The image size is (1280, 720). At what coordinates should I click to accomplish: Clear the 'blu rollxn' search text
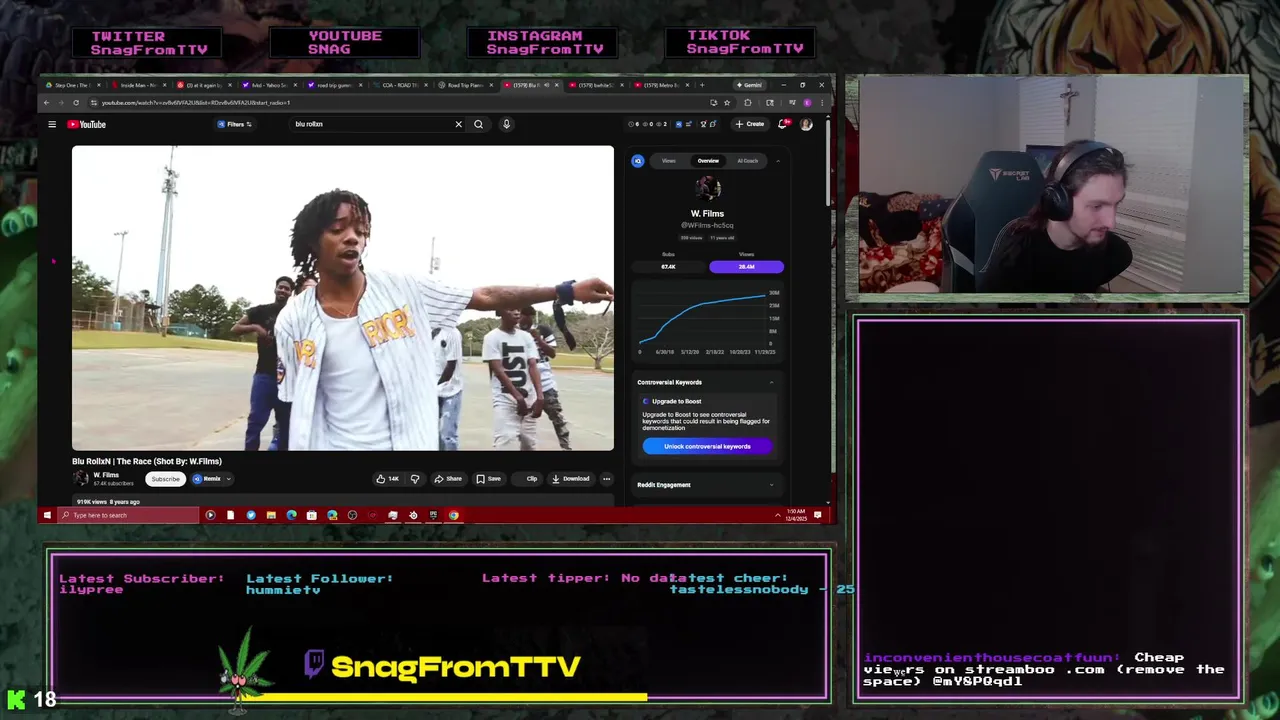click(x=459, y=124)
